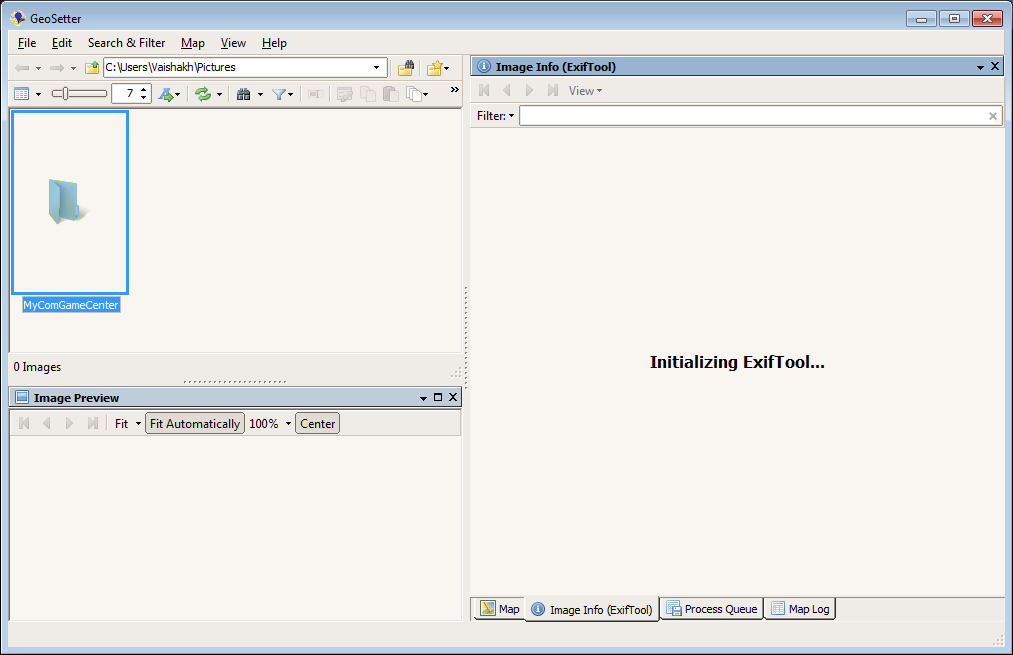Click the sort images icon
The width and height of the screenshot is (1013, 655).
(167, 93)
